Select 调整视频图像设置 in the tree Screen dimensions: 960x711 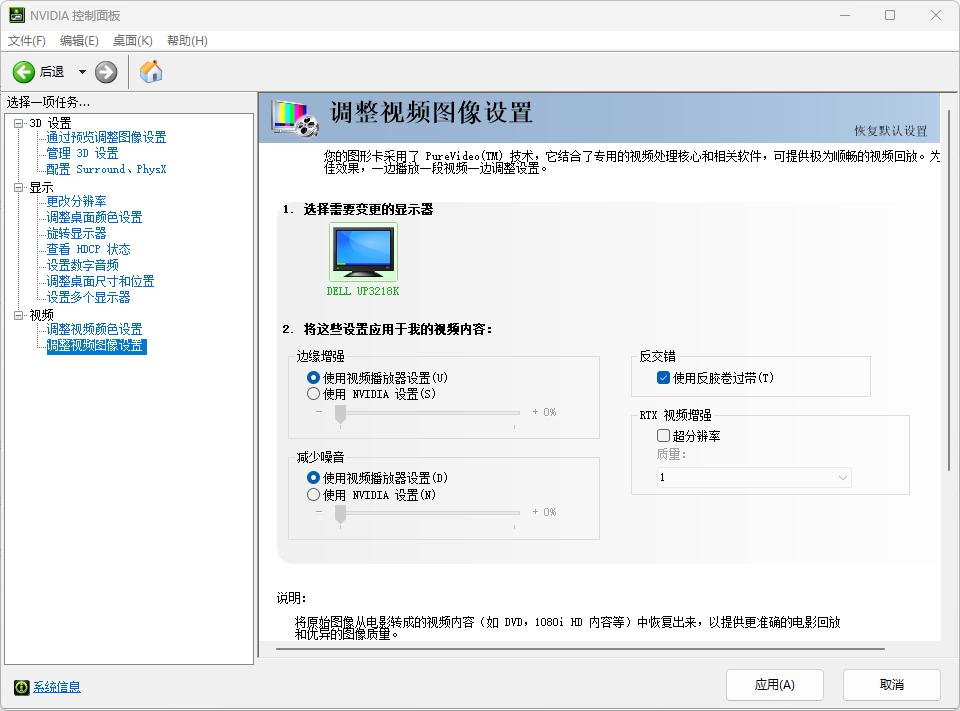94,345
